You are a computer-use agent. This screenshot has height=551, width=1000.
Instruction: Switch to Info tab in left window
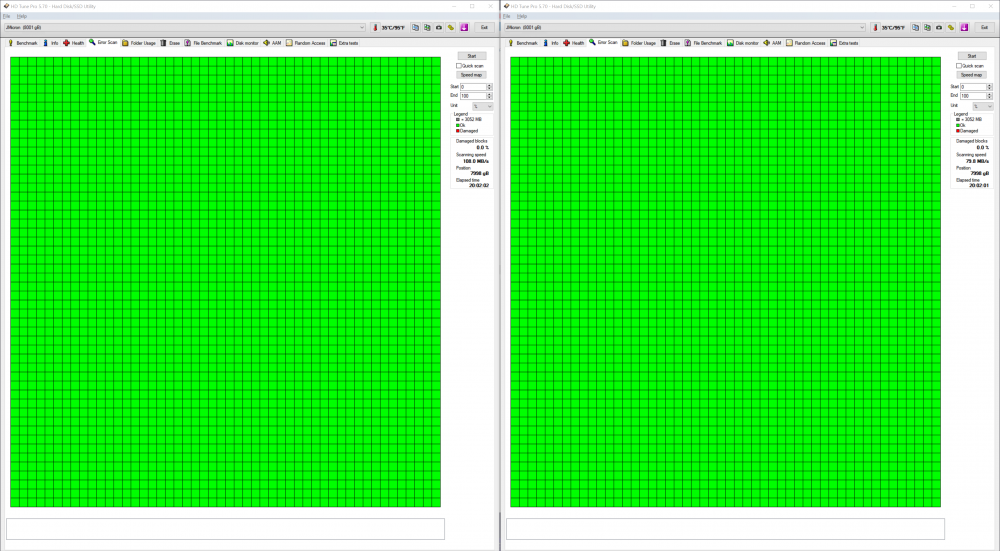point(50,43)
